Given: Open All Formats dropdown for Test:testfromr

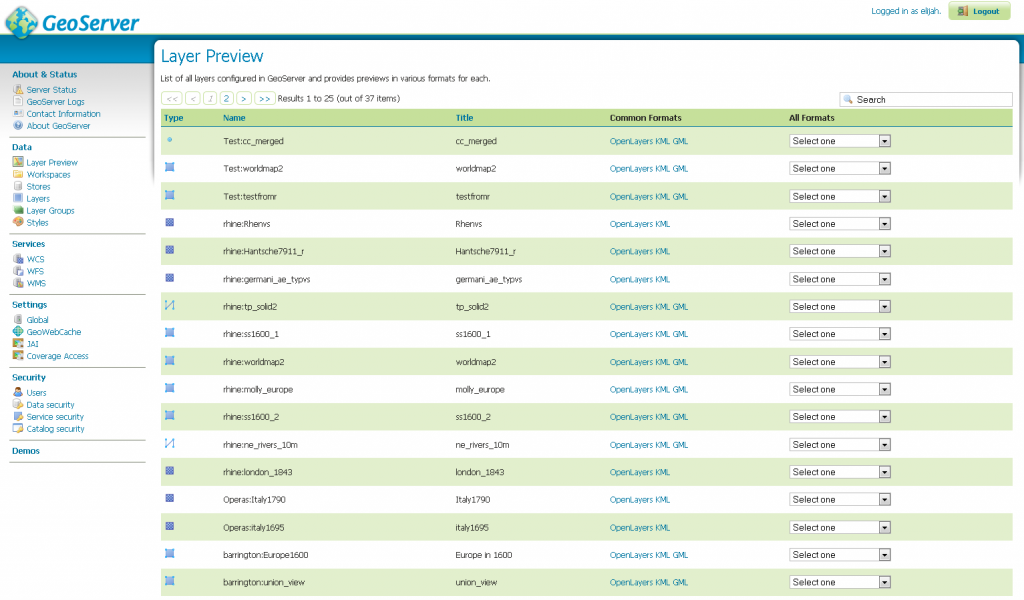Looking at the screenshot, I should [x=840, y=197].
